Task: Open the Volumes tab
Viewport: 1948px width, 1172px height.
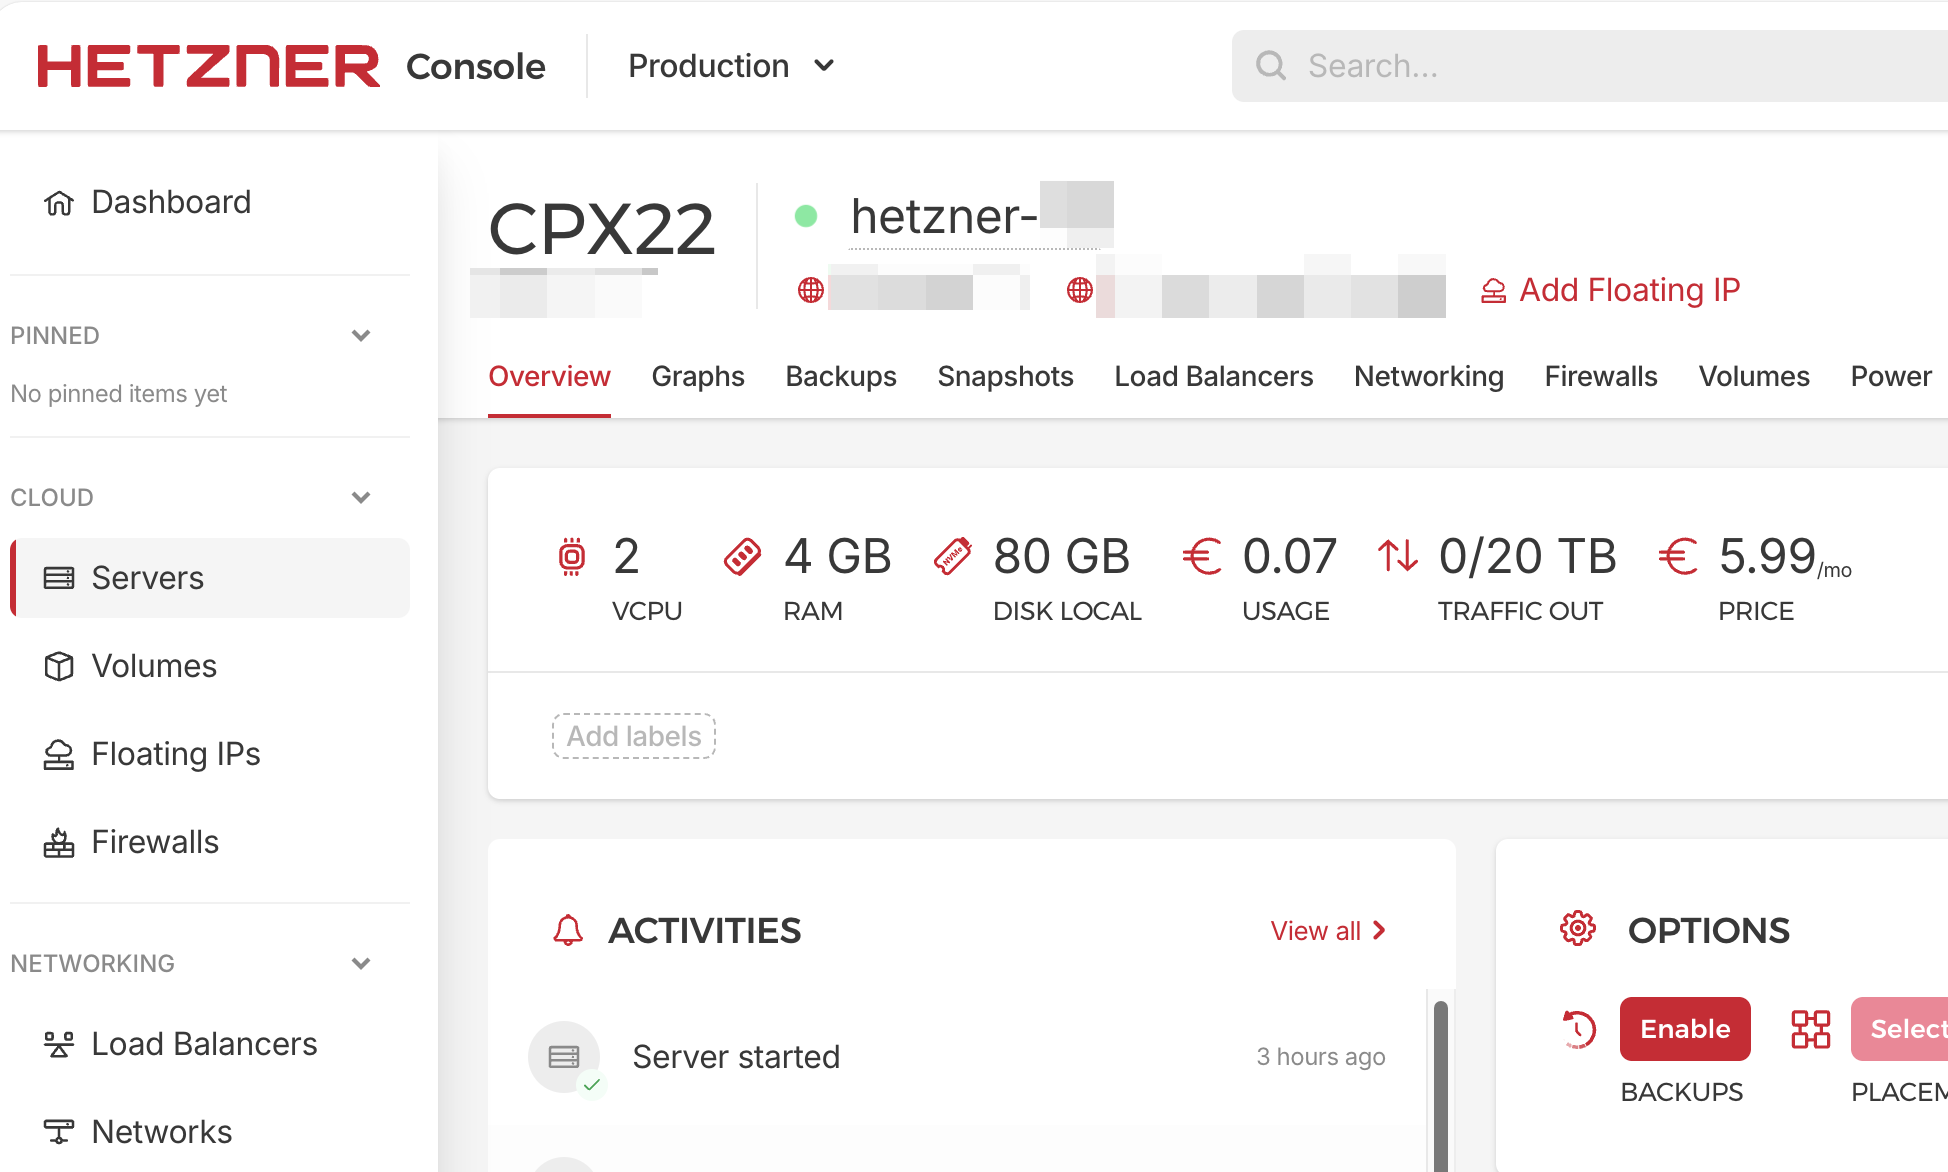Action: coord(1754,376)
